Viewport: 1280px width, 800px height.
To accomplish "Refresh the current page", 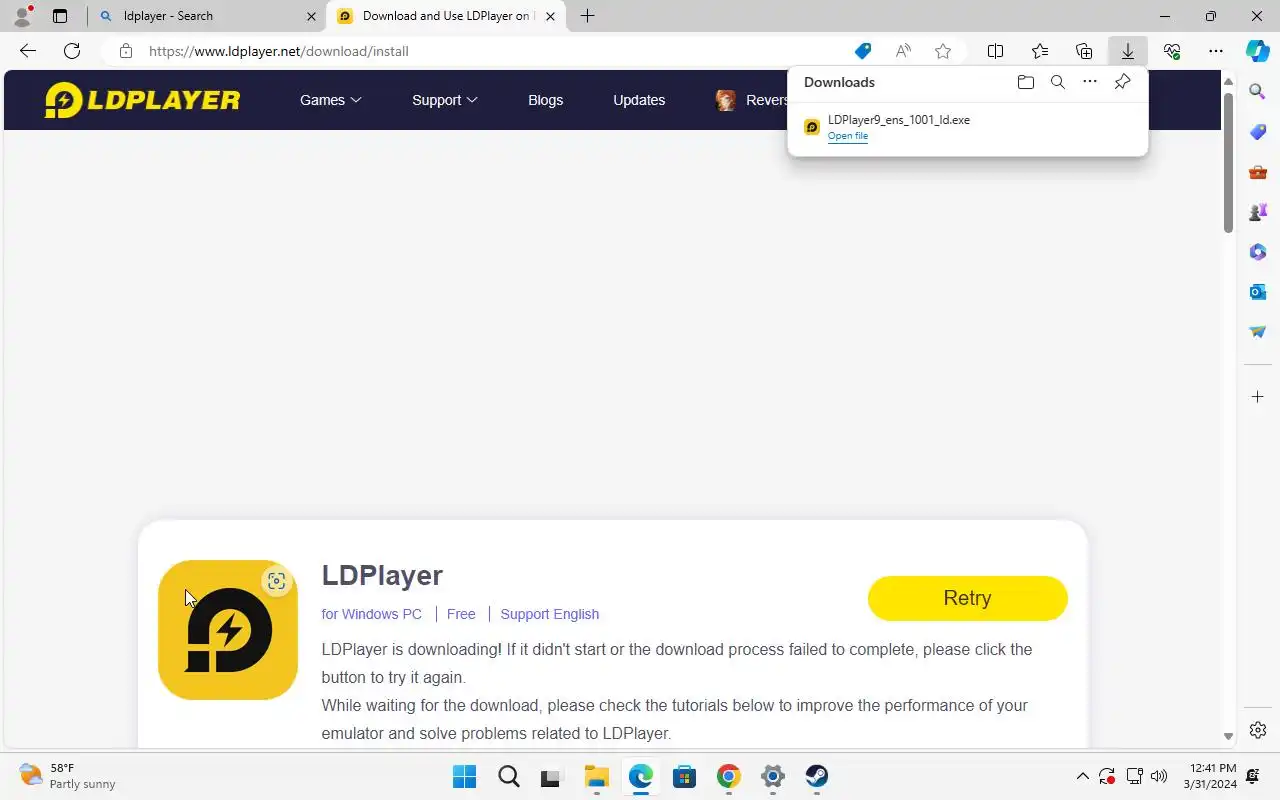I will click(x=72, y=51).
